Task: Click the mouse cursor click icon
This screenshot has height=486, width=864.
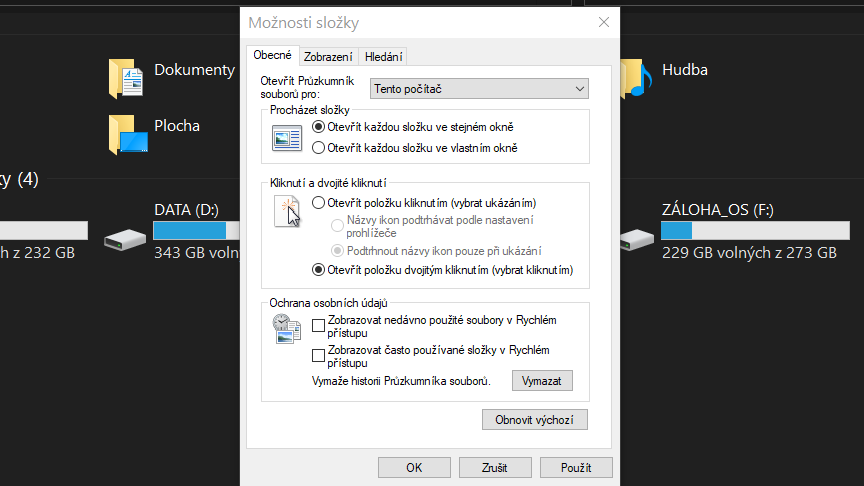Action: point(288,212)
